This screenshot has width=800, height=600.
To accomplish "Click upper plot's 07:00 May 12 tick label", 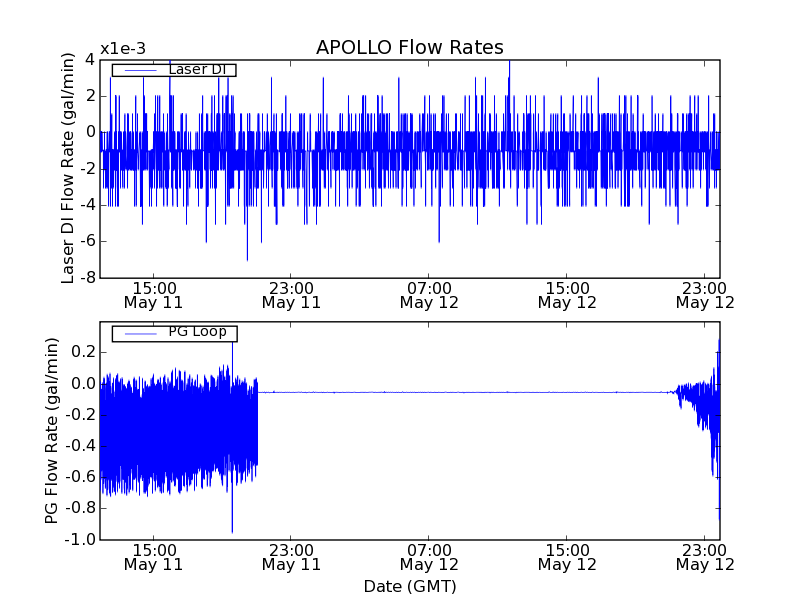I will click(x=429, y=294).
